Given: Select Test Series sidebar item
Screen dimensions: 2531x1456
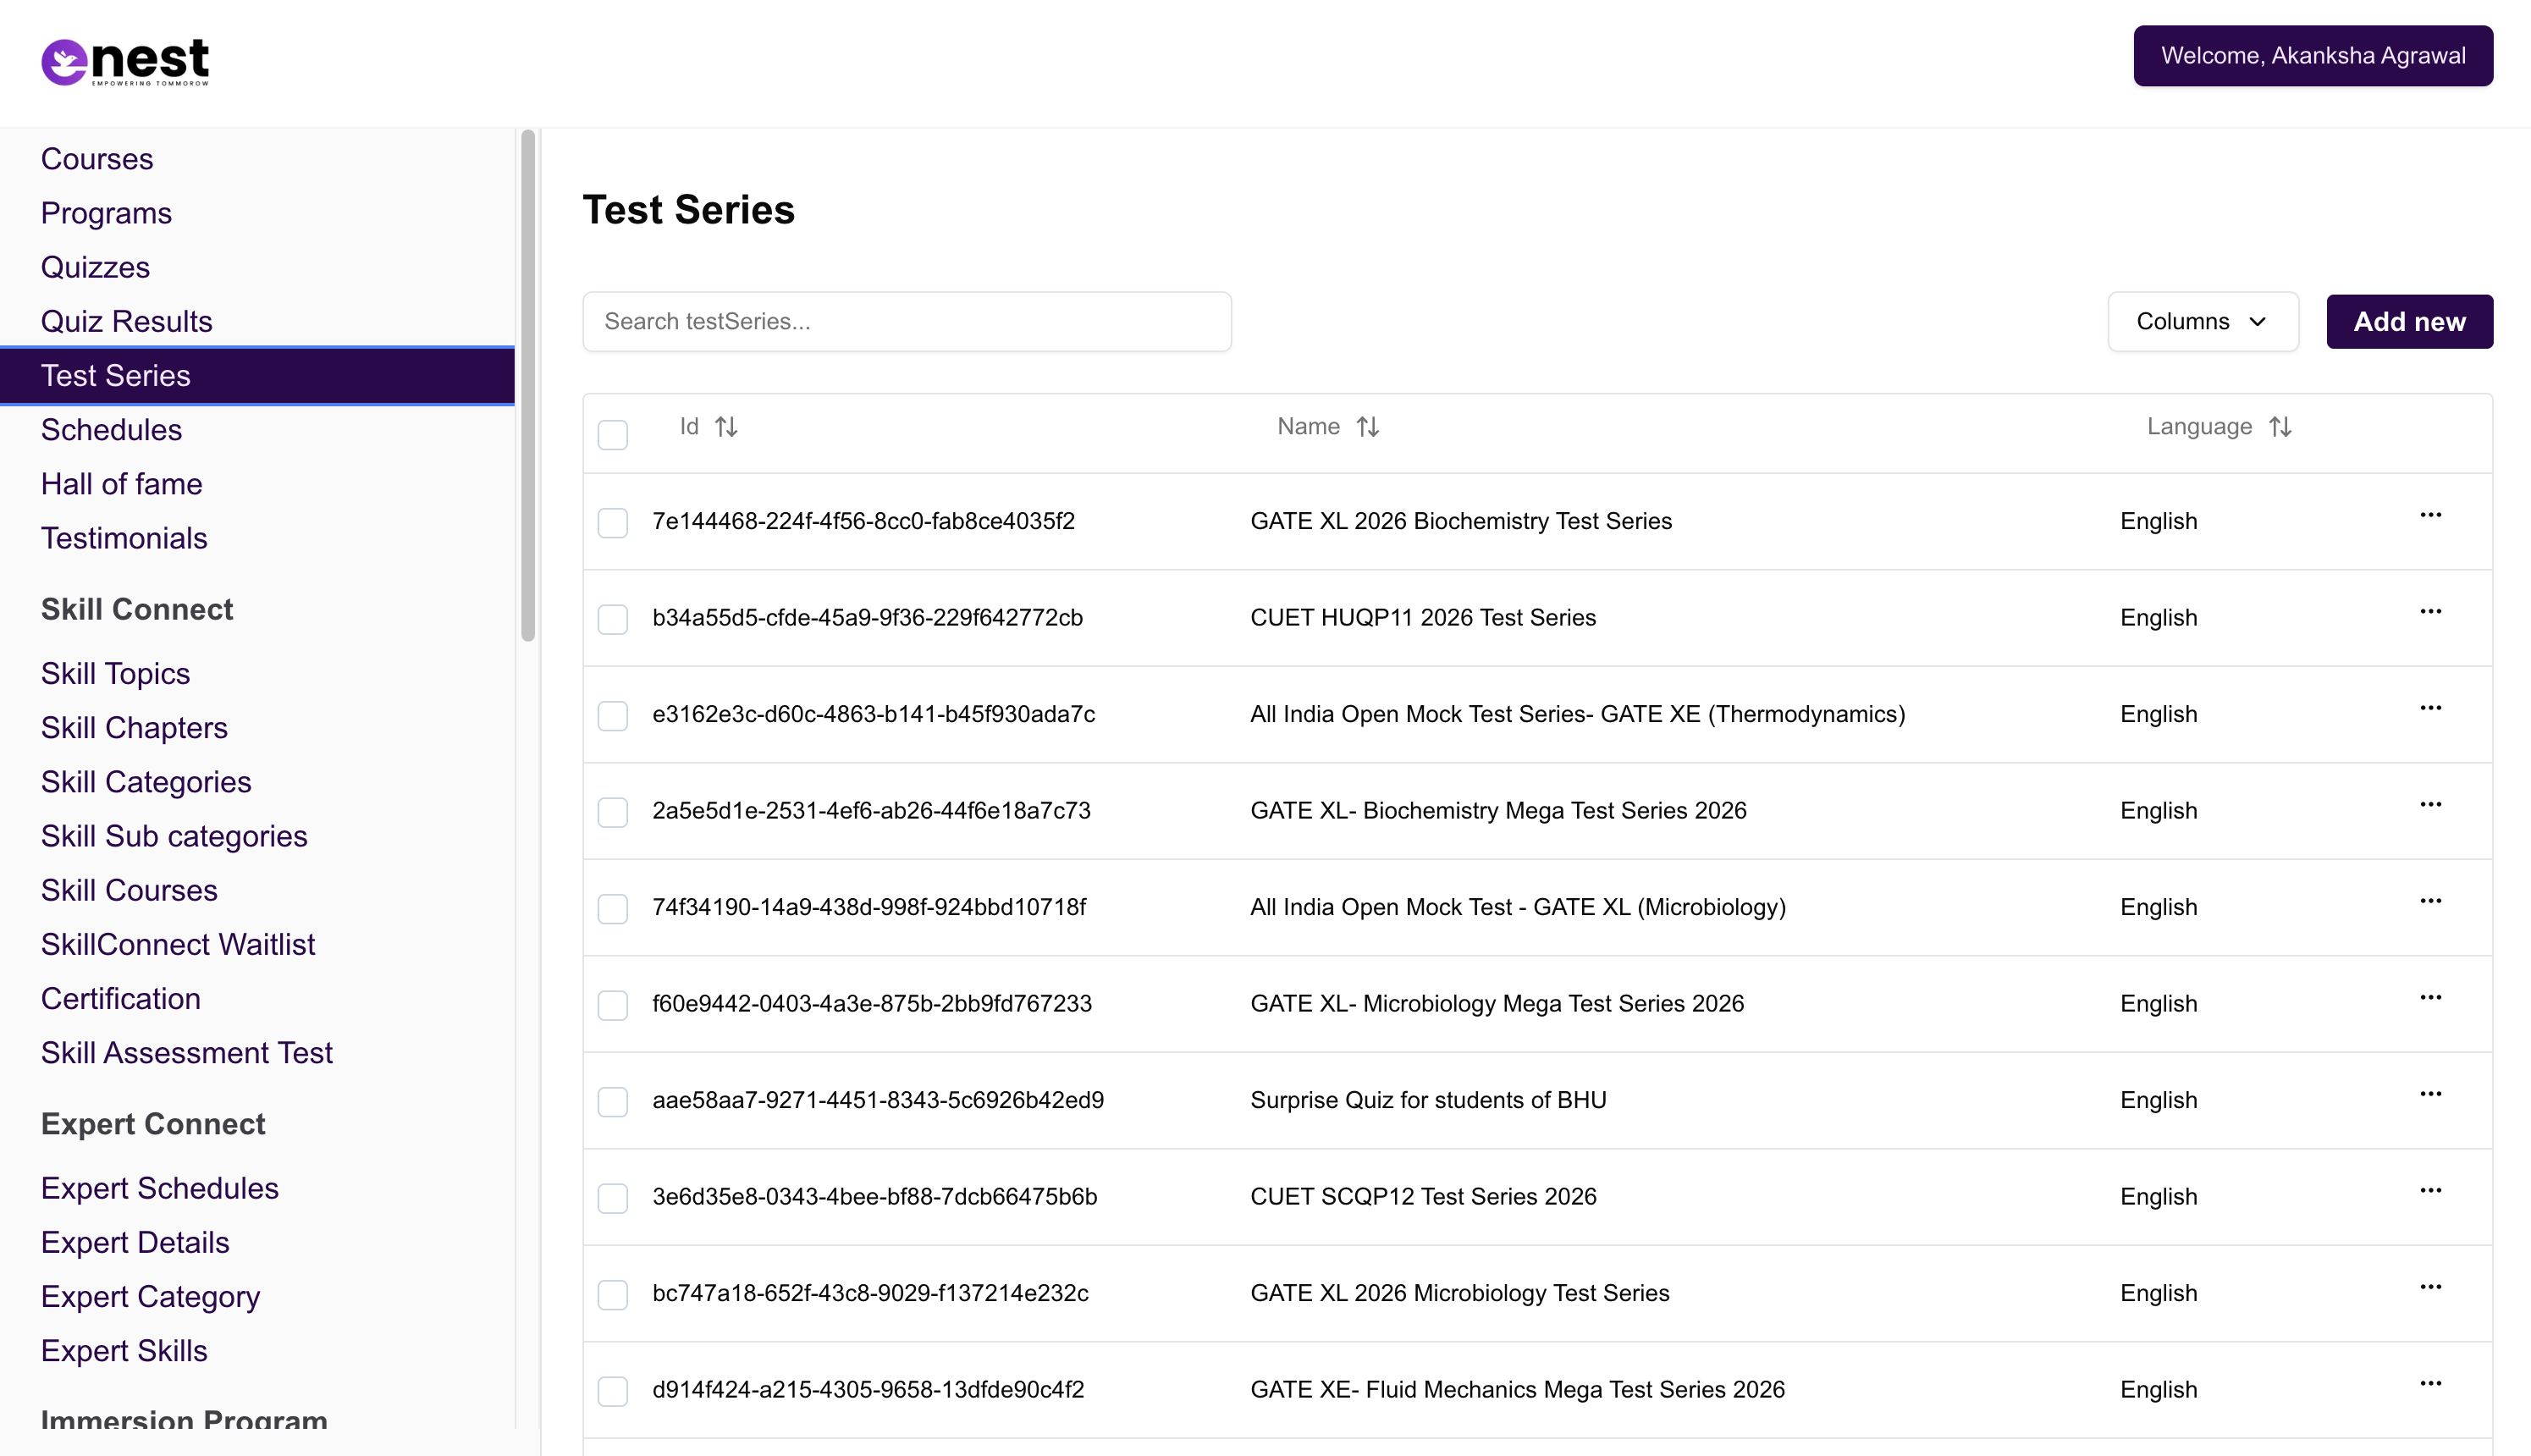Looking at the screenshot, I should coord(257,376).
